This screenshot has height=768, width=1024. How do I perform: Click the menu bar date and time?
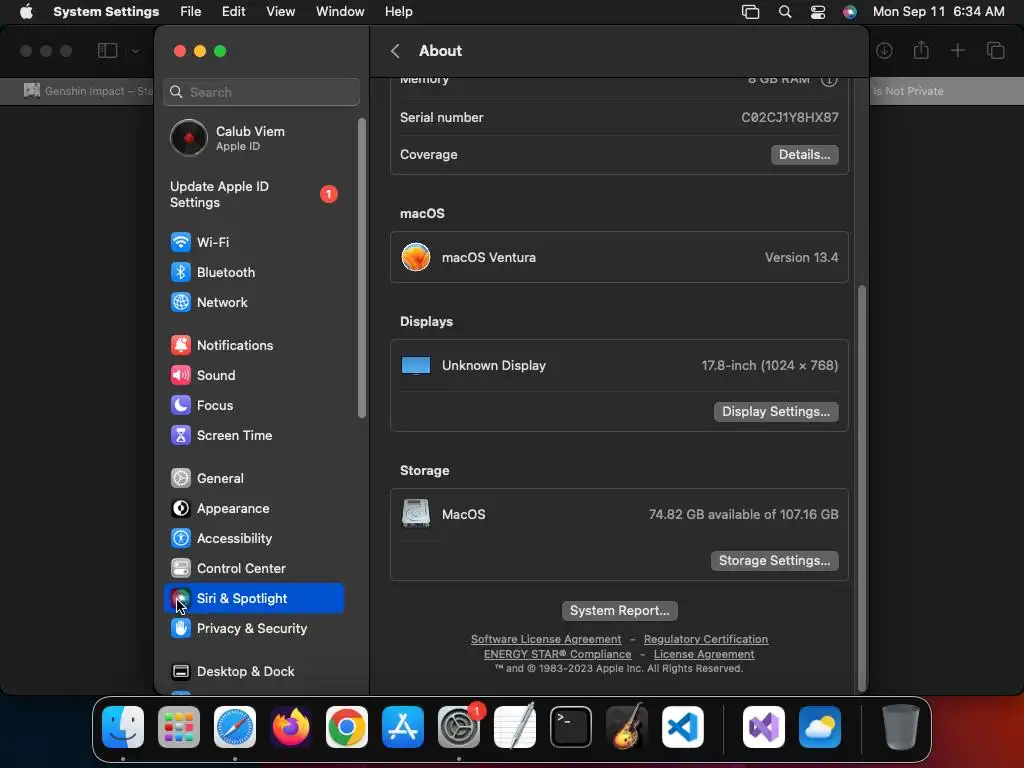(x=938, y=12)
